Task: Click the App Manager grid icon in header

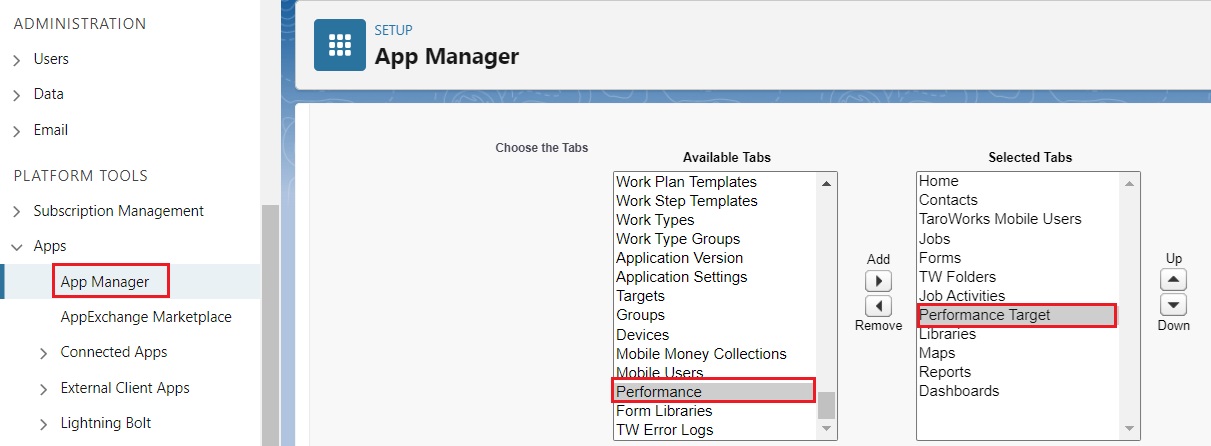Action: point(340,46)
